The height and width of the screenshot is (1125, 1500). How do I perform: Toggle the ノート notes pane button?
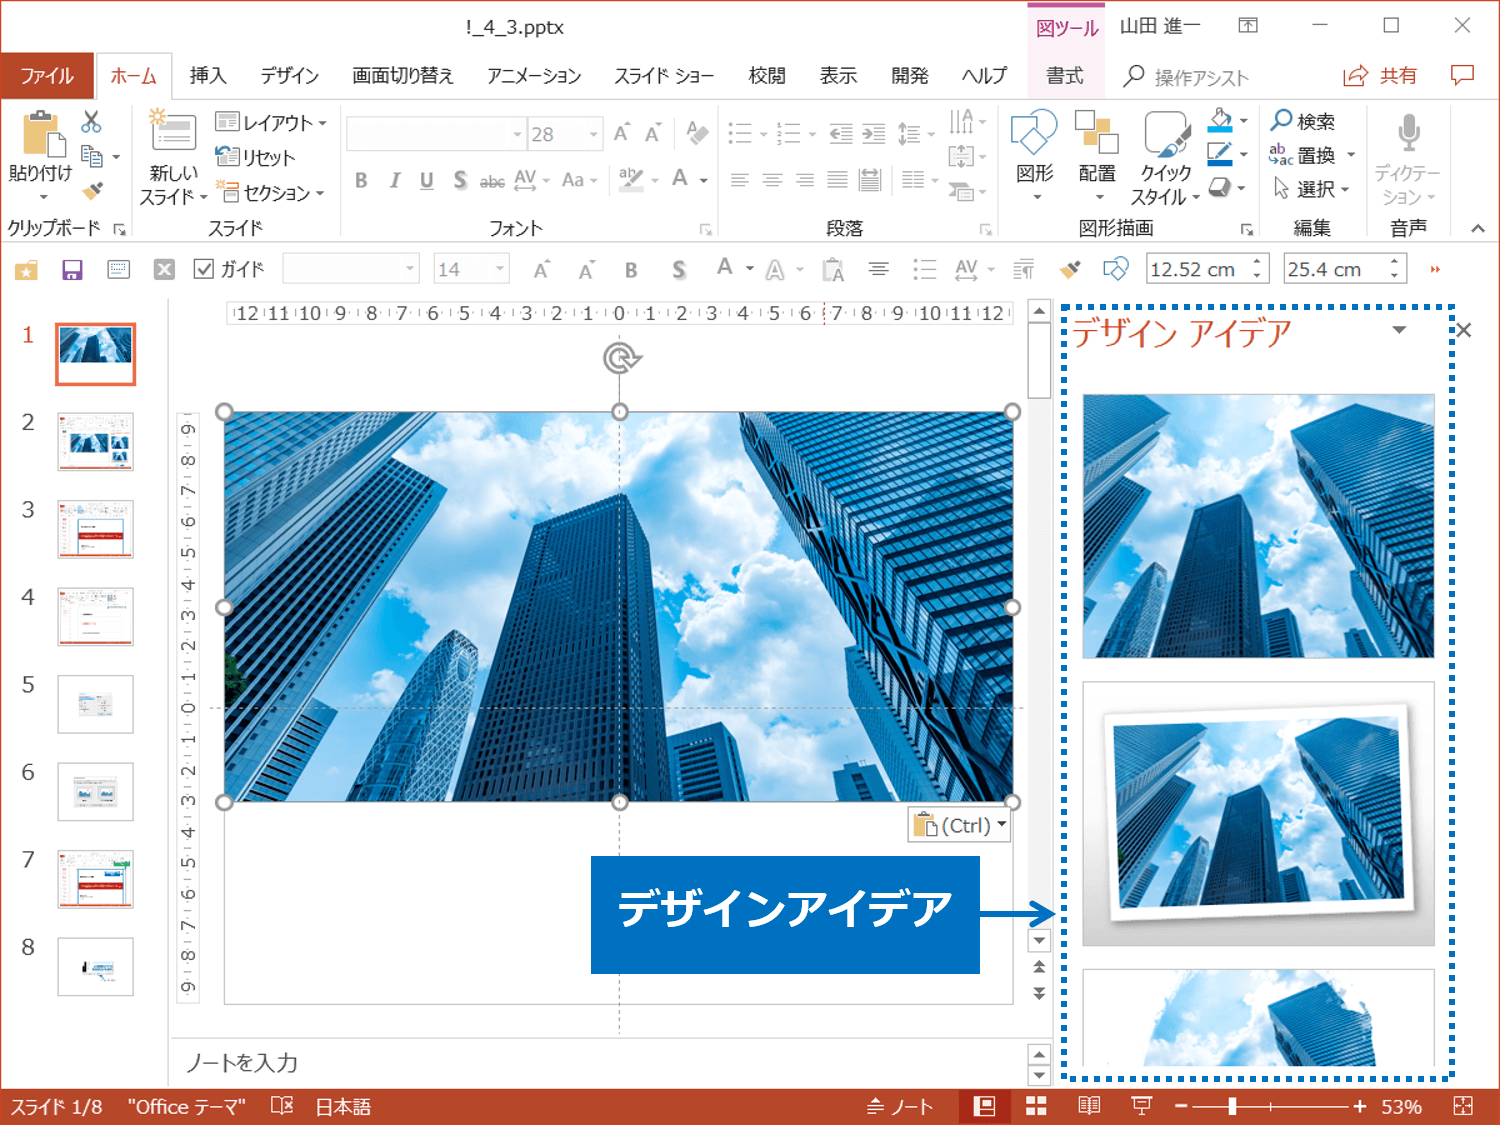900,1106
